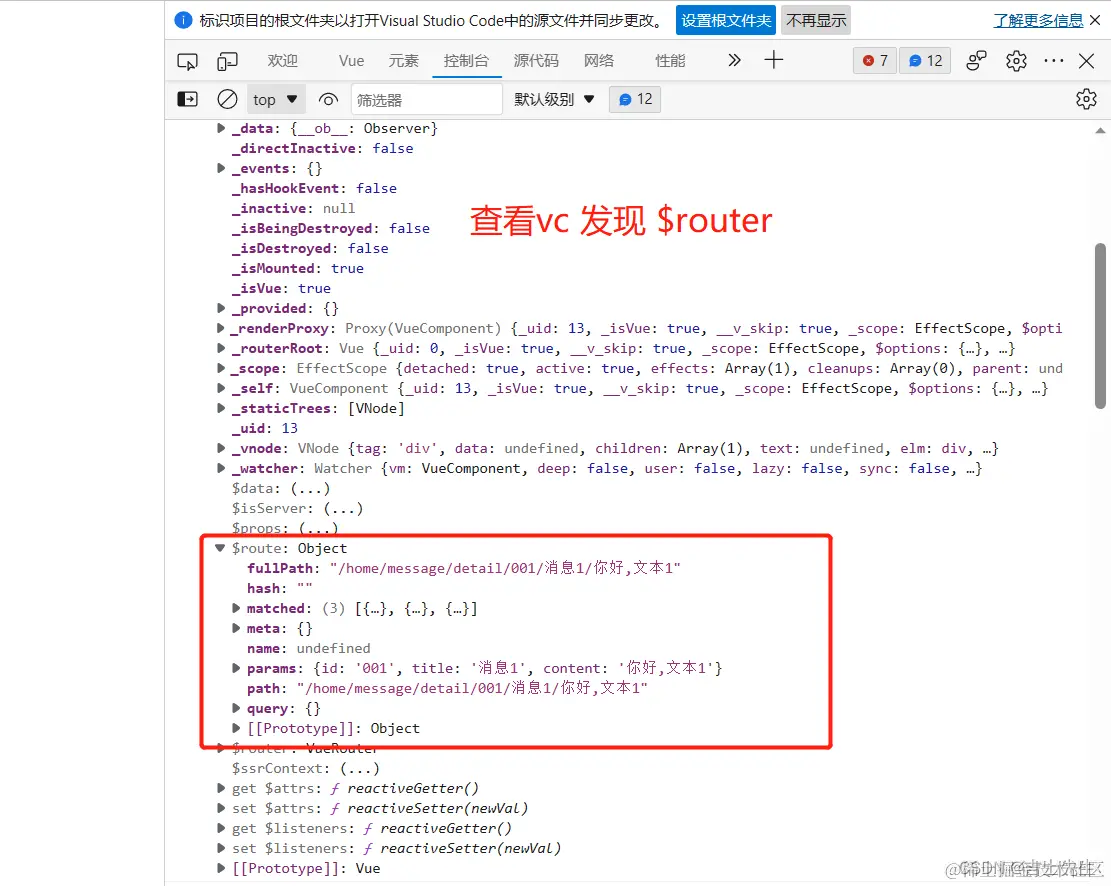Click the _uid: 13 row
1111x886 pixels.
pos(265,428)
